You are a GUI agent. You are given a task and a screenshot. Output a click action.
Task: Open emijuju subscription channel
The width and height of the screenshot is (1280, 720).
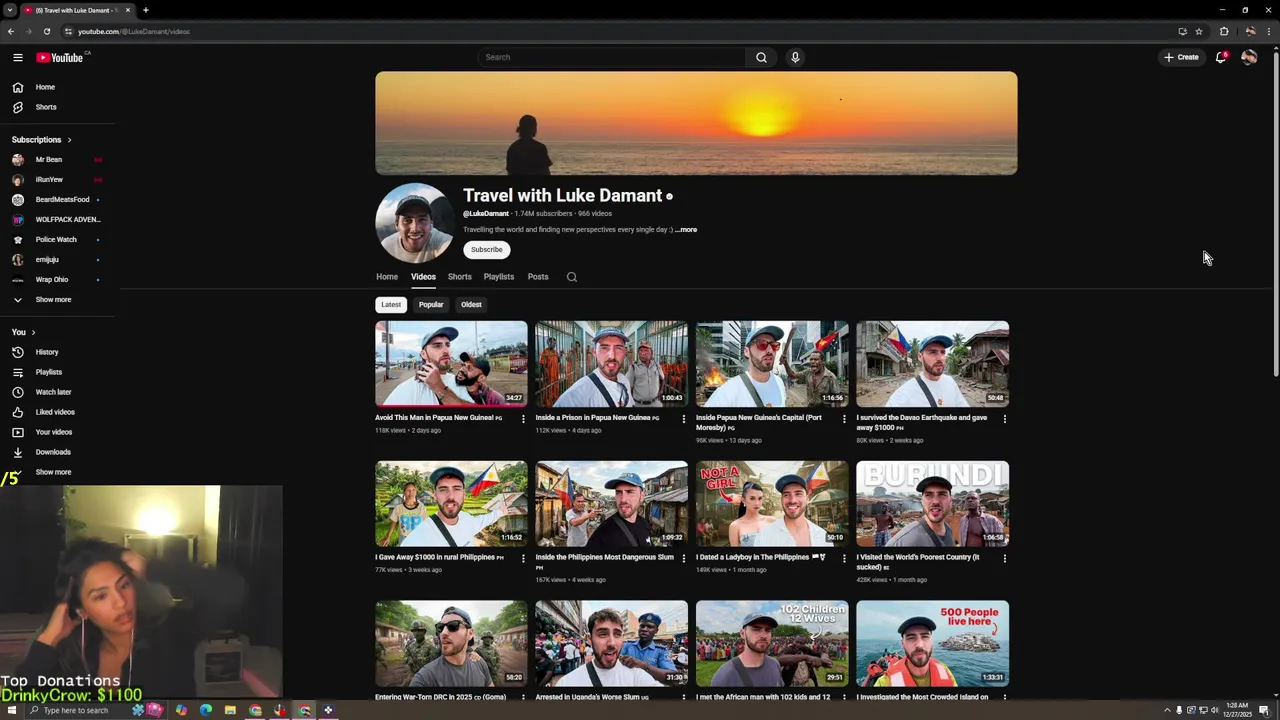[x=47, y=259]
